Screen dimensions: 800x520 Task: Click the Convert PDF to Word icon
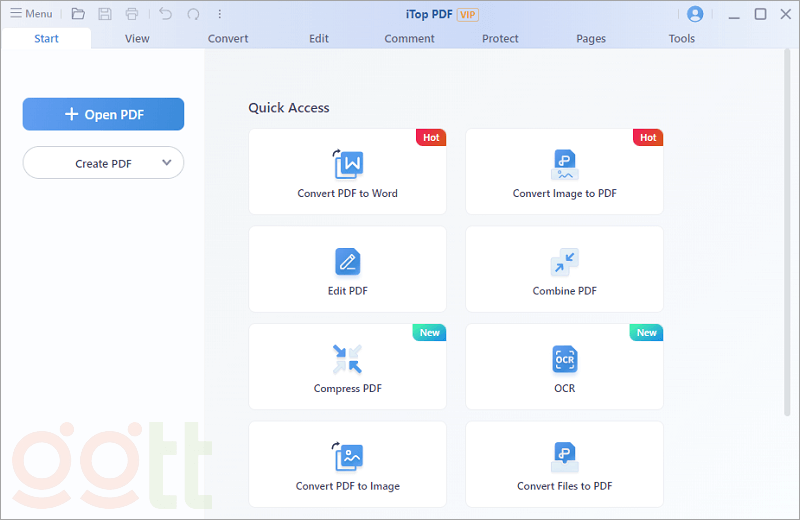point(348,164)
